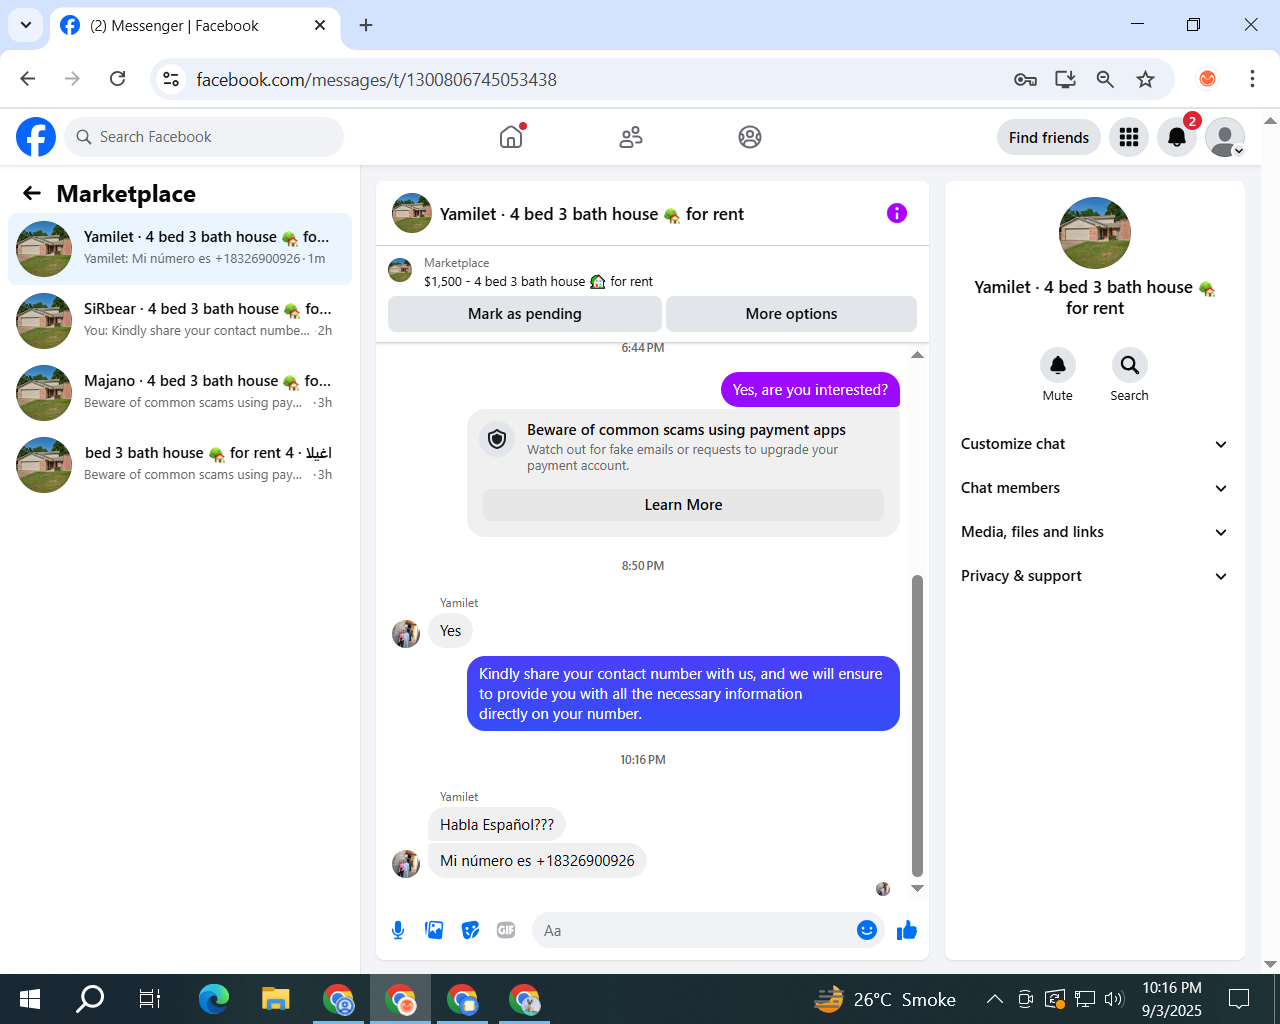Click chat scrollbar down arrow
1280x1024 pixels.
pyautogui.click(x=917, y=888)
